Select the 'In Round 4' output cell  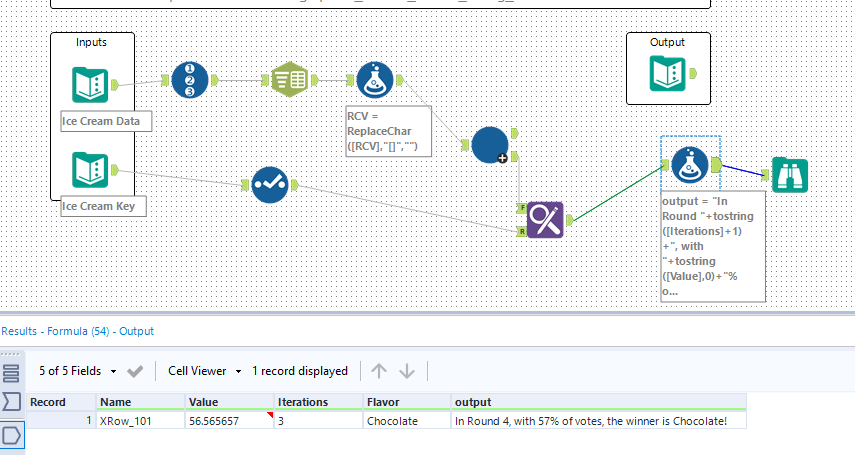click(599, 421)
